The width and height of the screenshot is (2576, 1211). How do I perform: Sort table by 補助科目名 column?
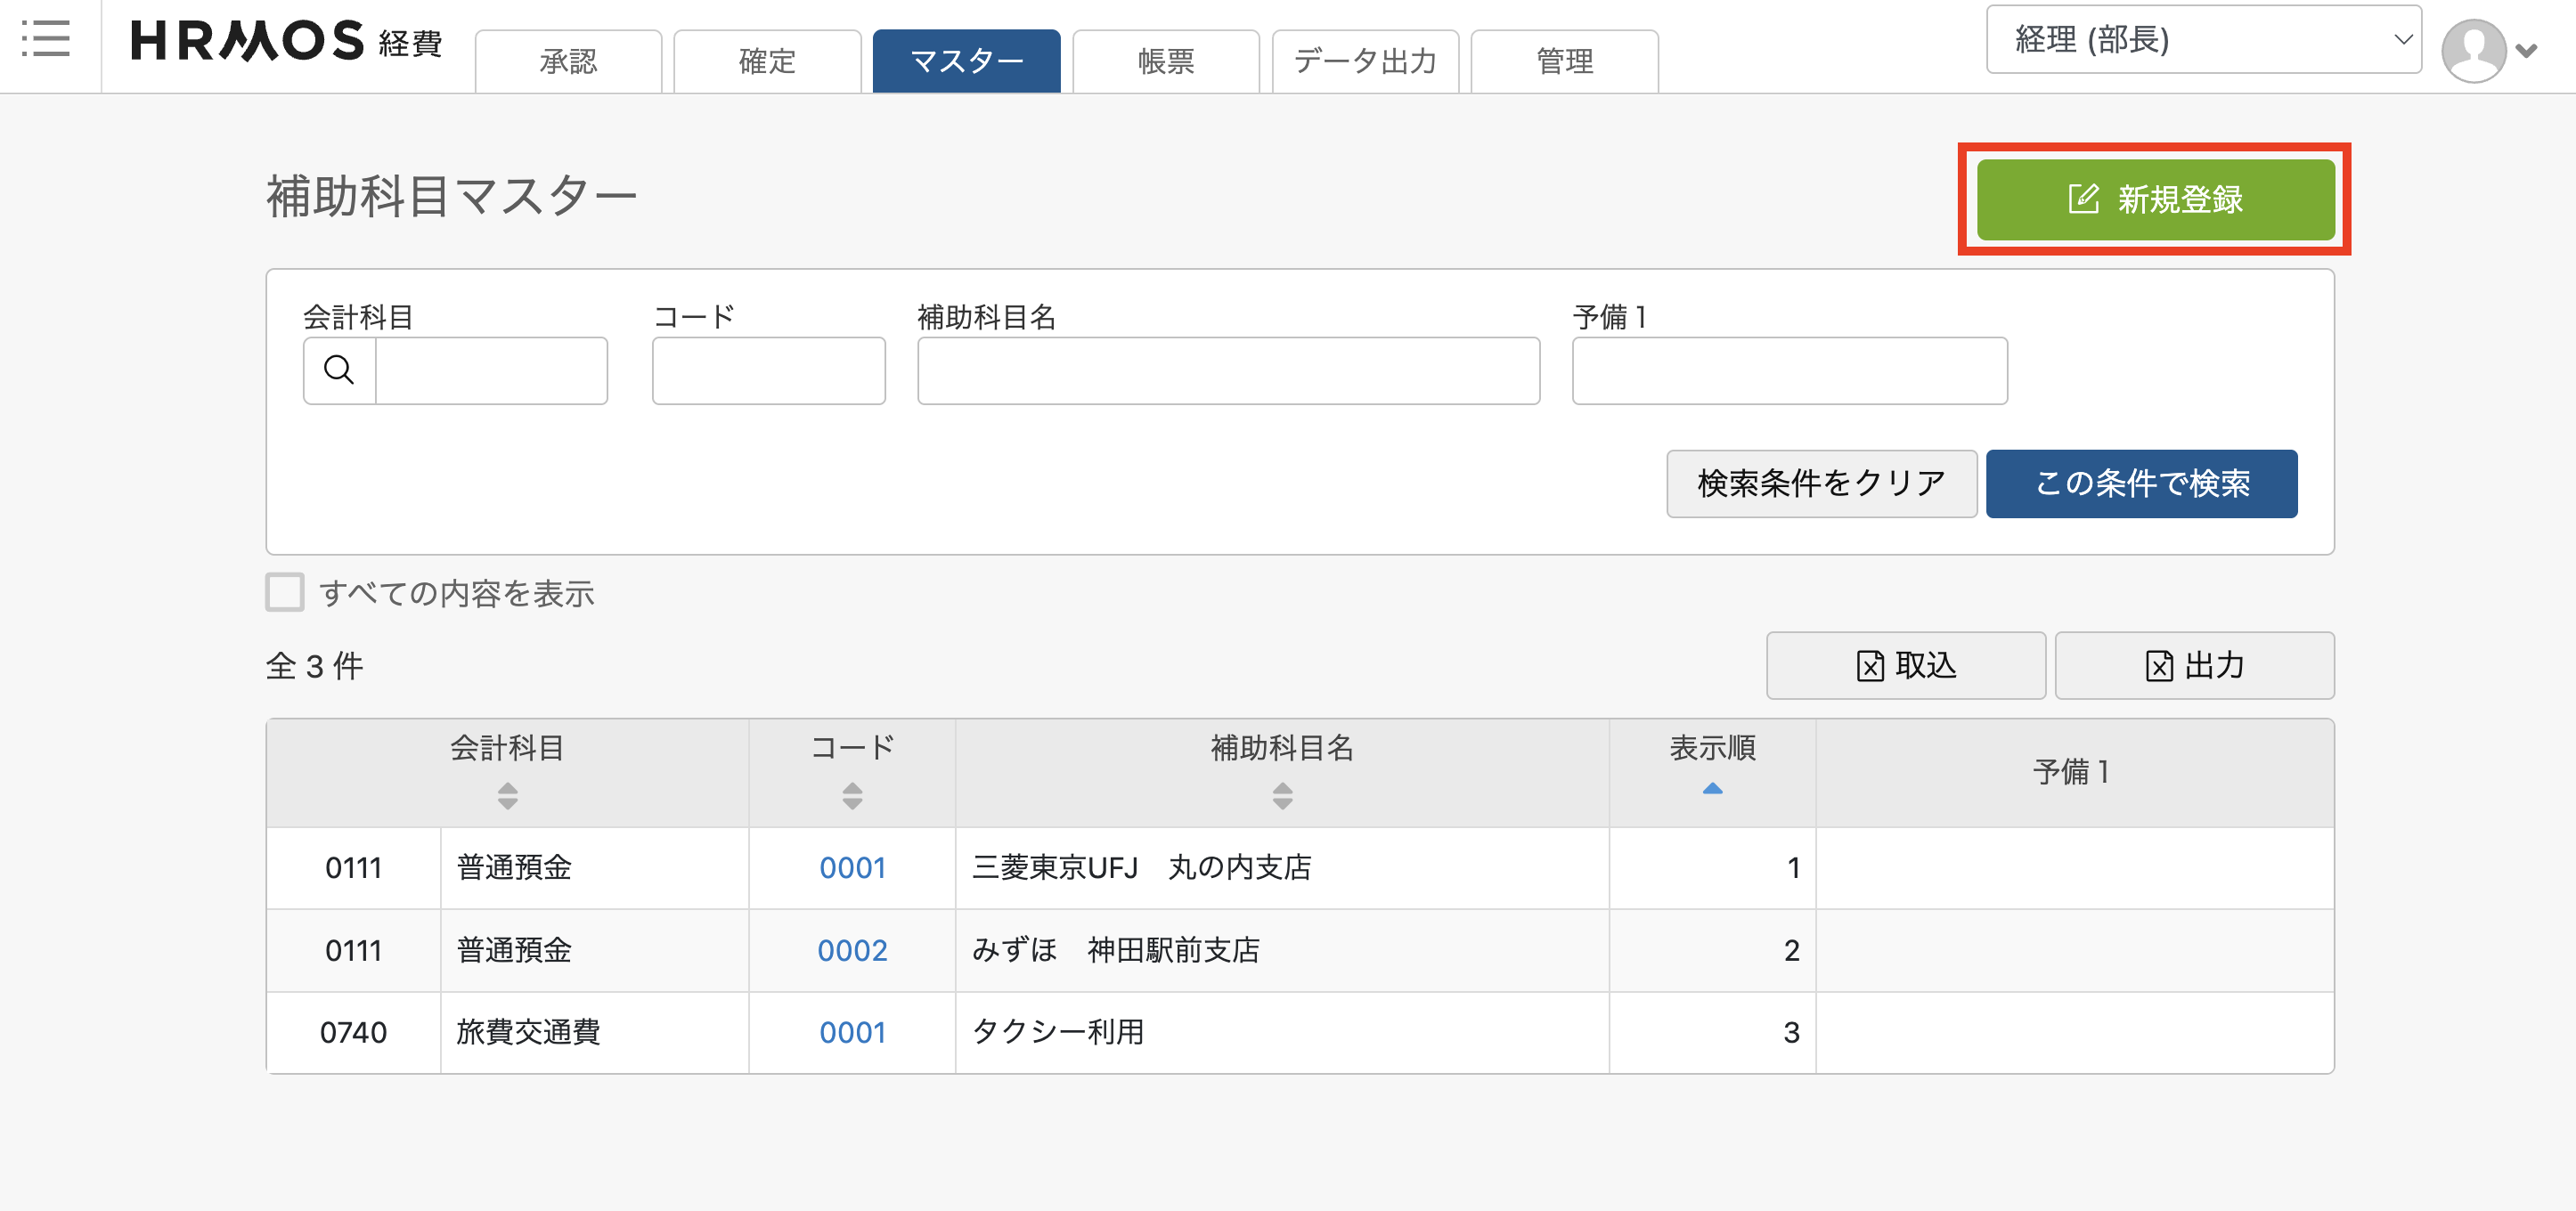click(x=1282, y=796)
